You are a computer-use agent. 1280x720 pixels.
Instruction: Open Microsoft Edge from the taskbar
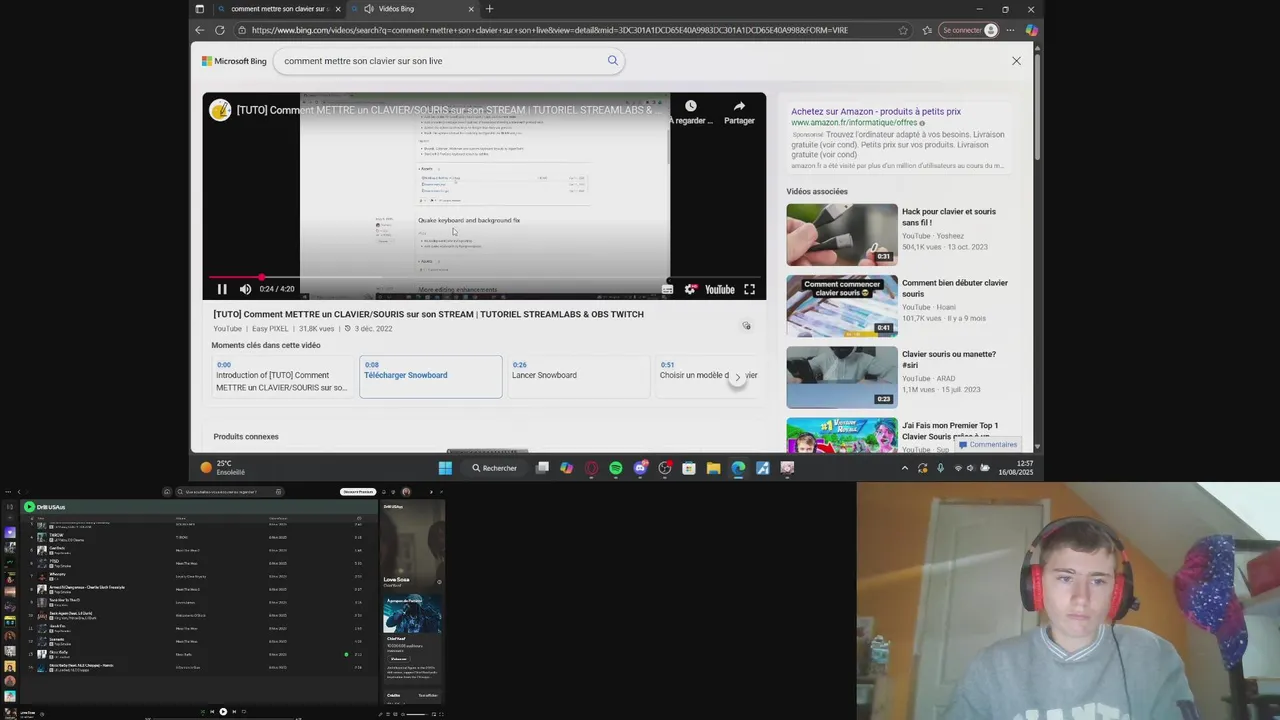pos(738,468)
